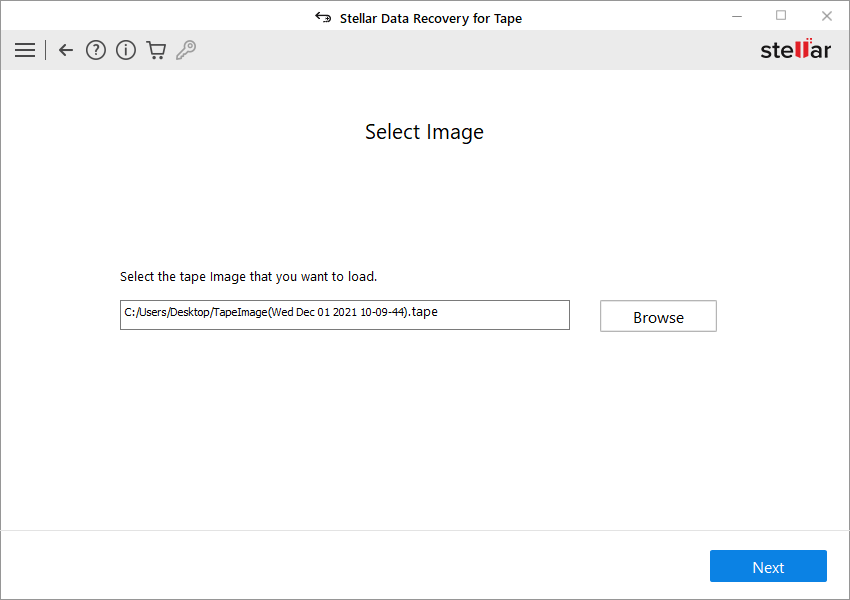Click the app icon in the title bar

323,17
